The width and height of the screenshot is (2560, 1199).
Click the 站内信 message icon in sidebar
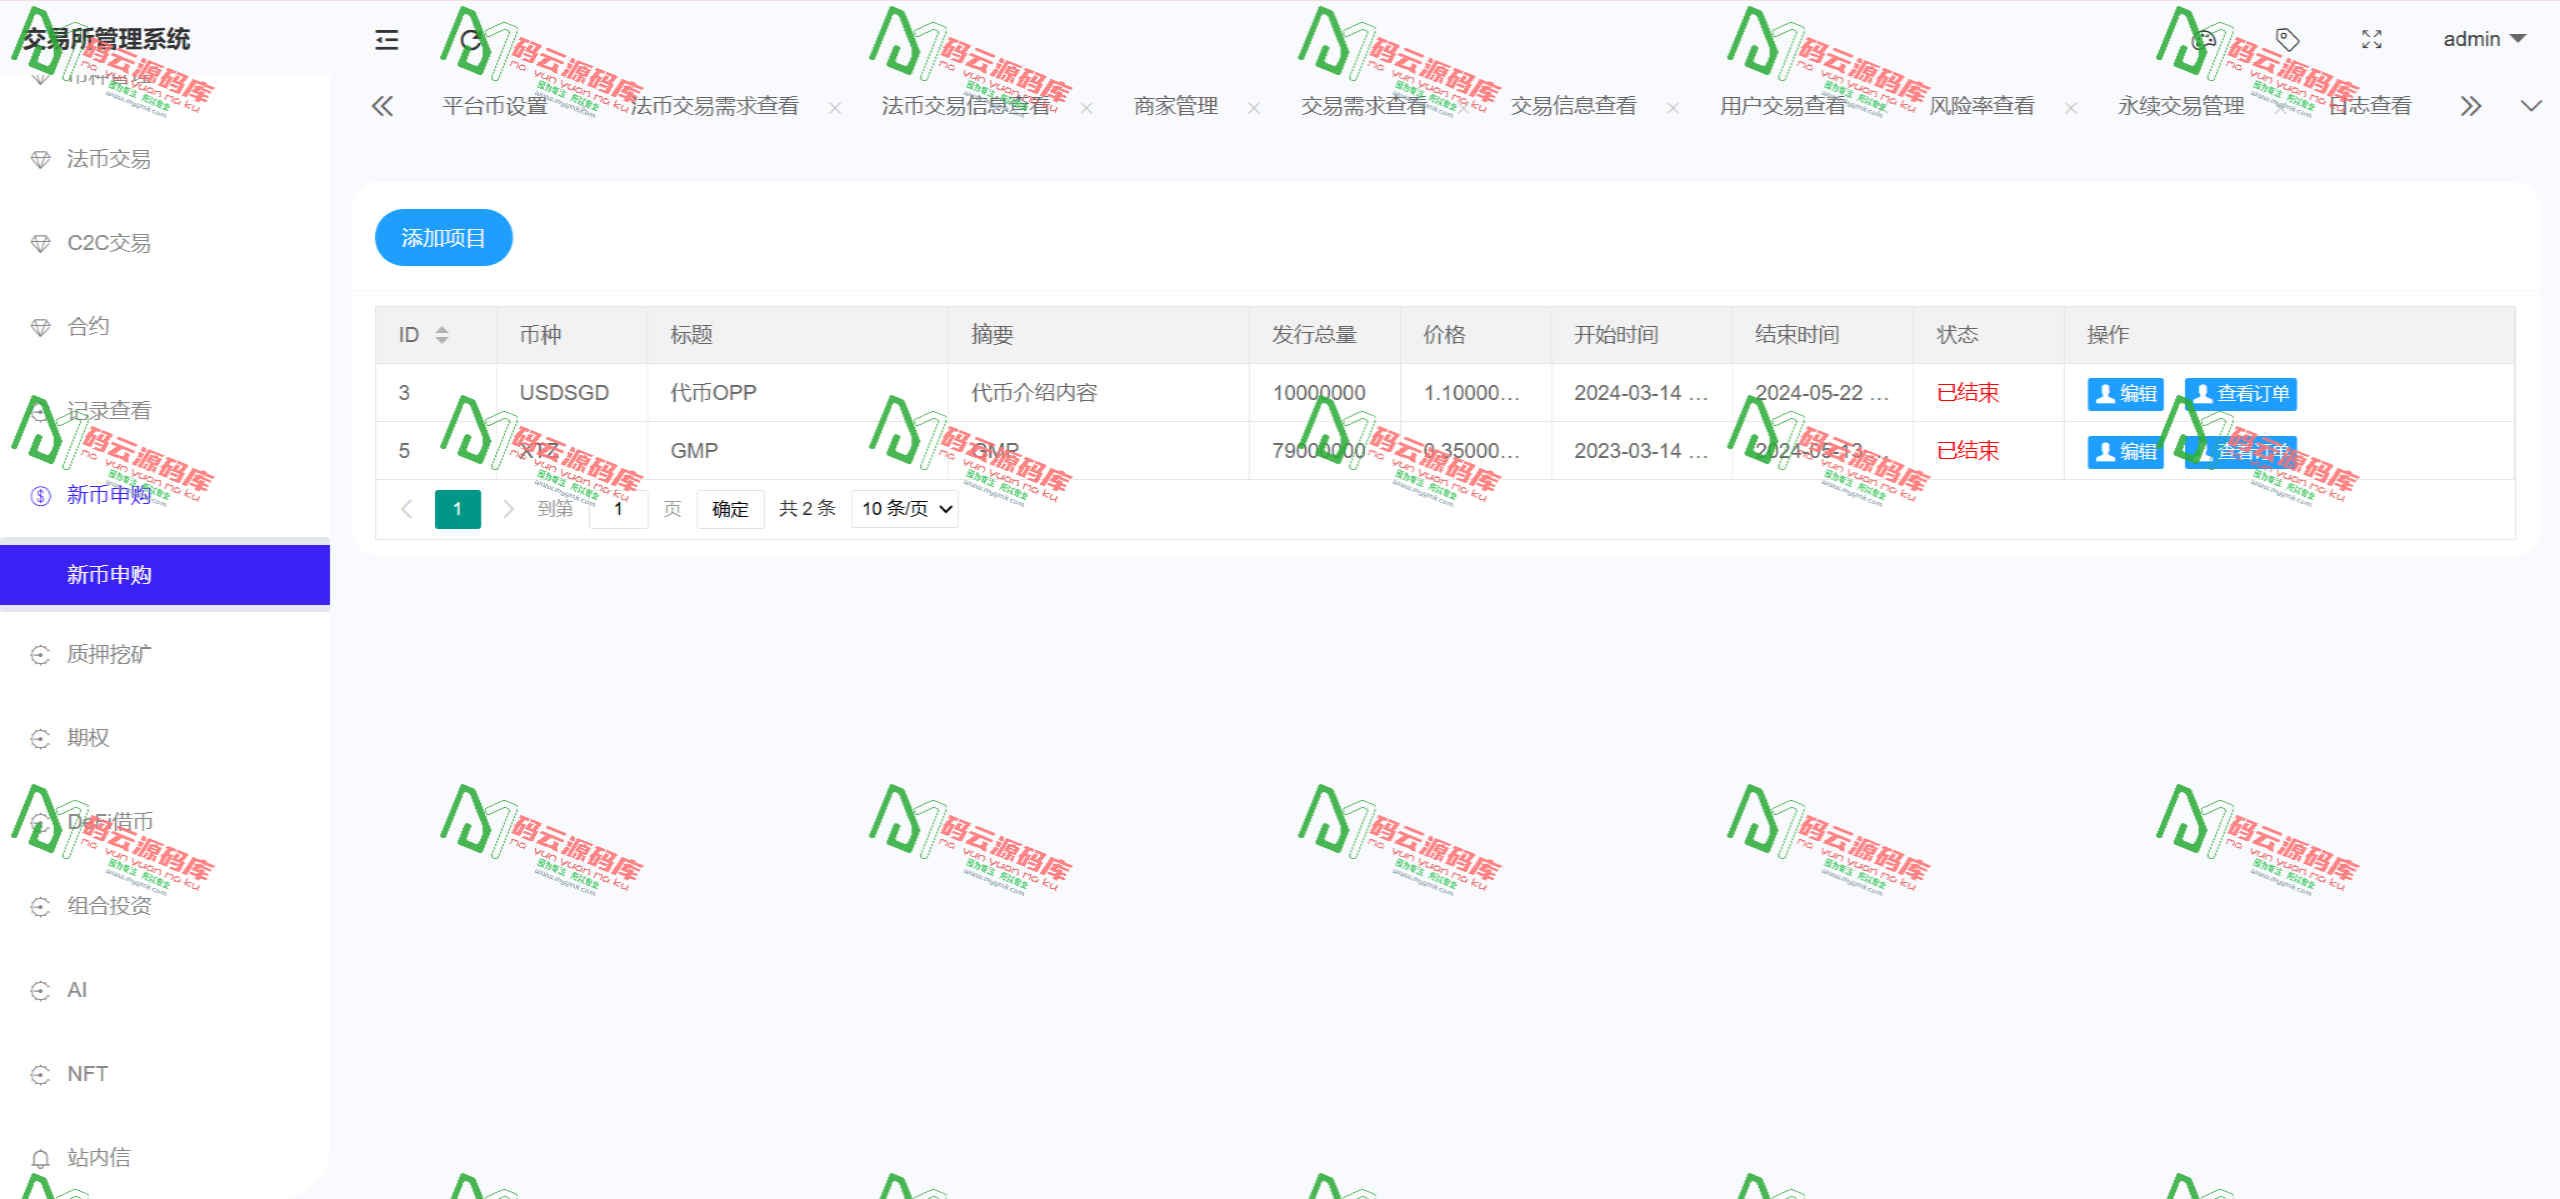(40, 1157)
